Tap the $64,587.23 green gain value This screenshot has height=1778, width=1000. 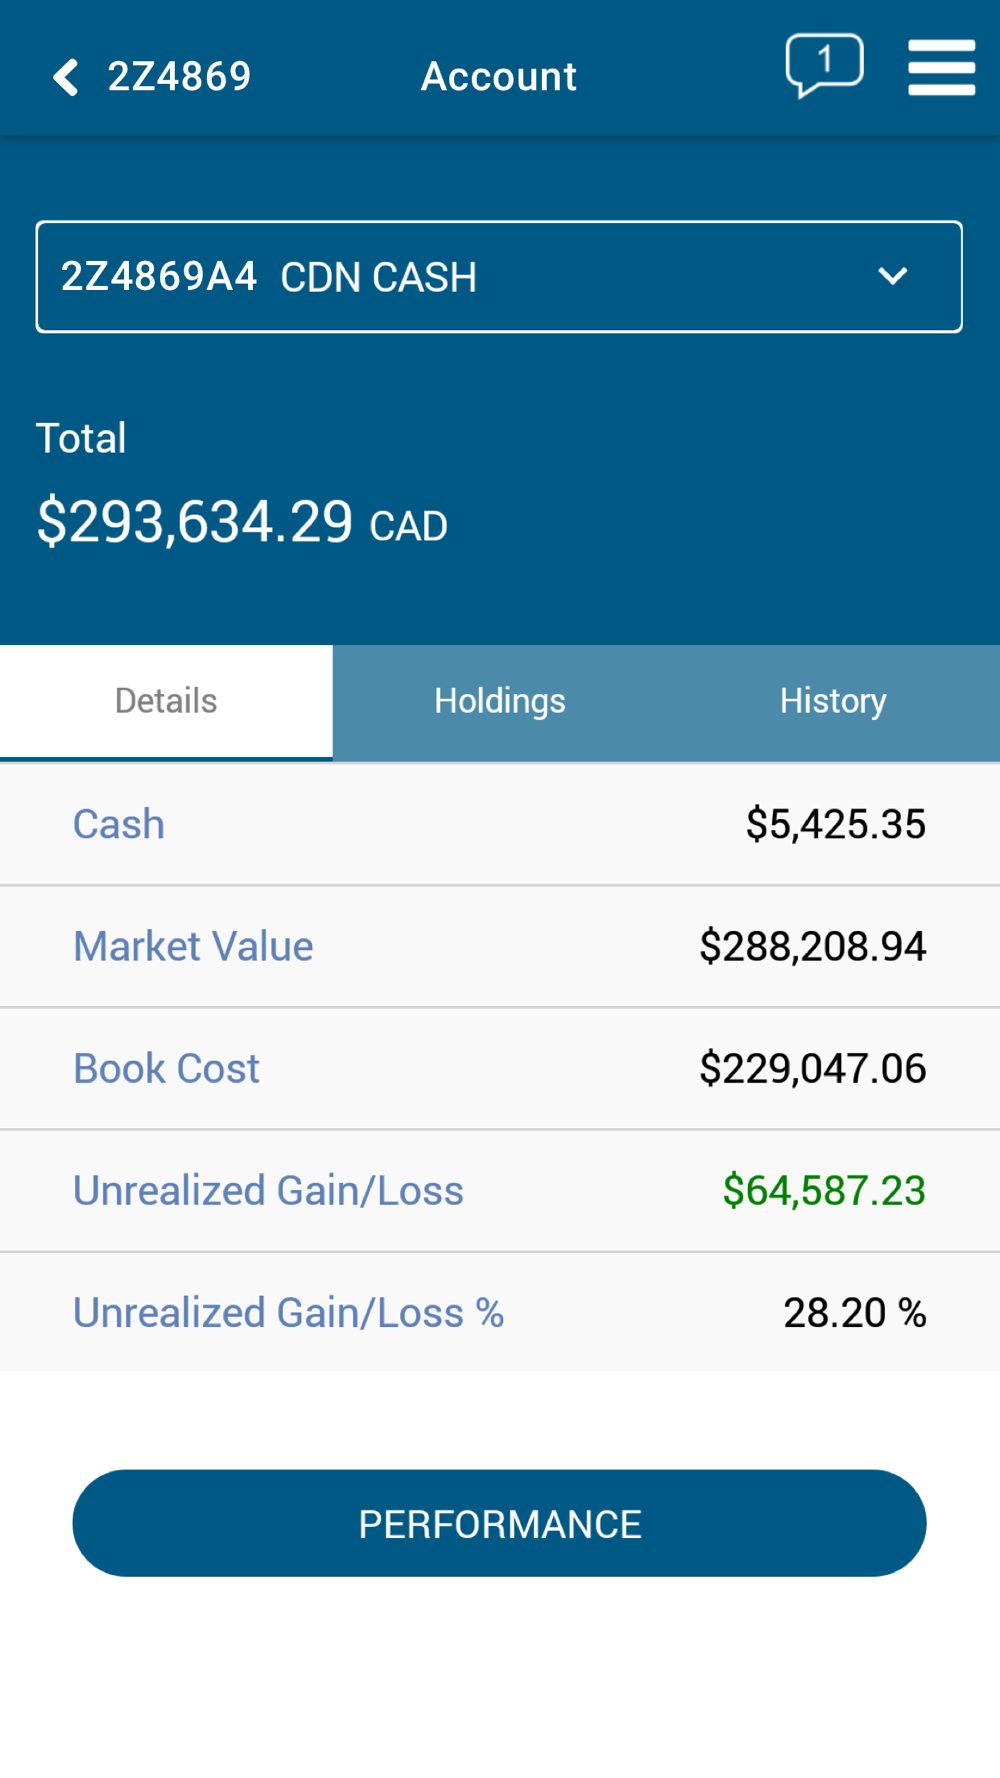pyautogui.click(x=824, y=1191)
